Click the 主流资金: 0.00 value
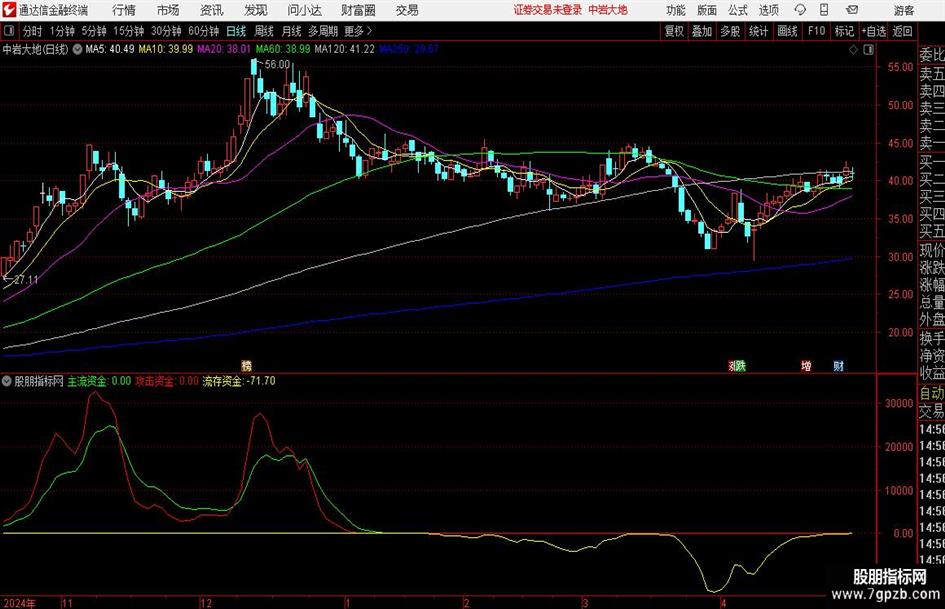Screen dimensions: 945x609 pos(99,381)
